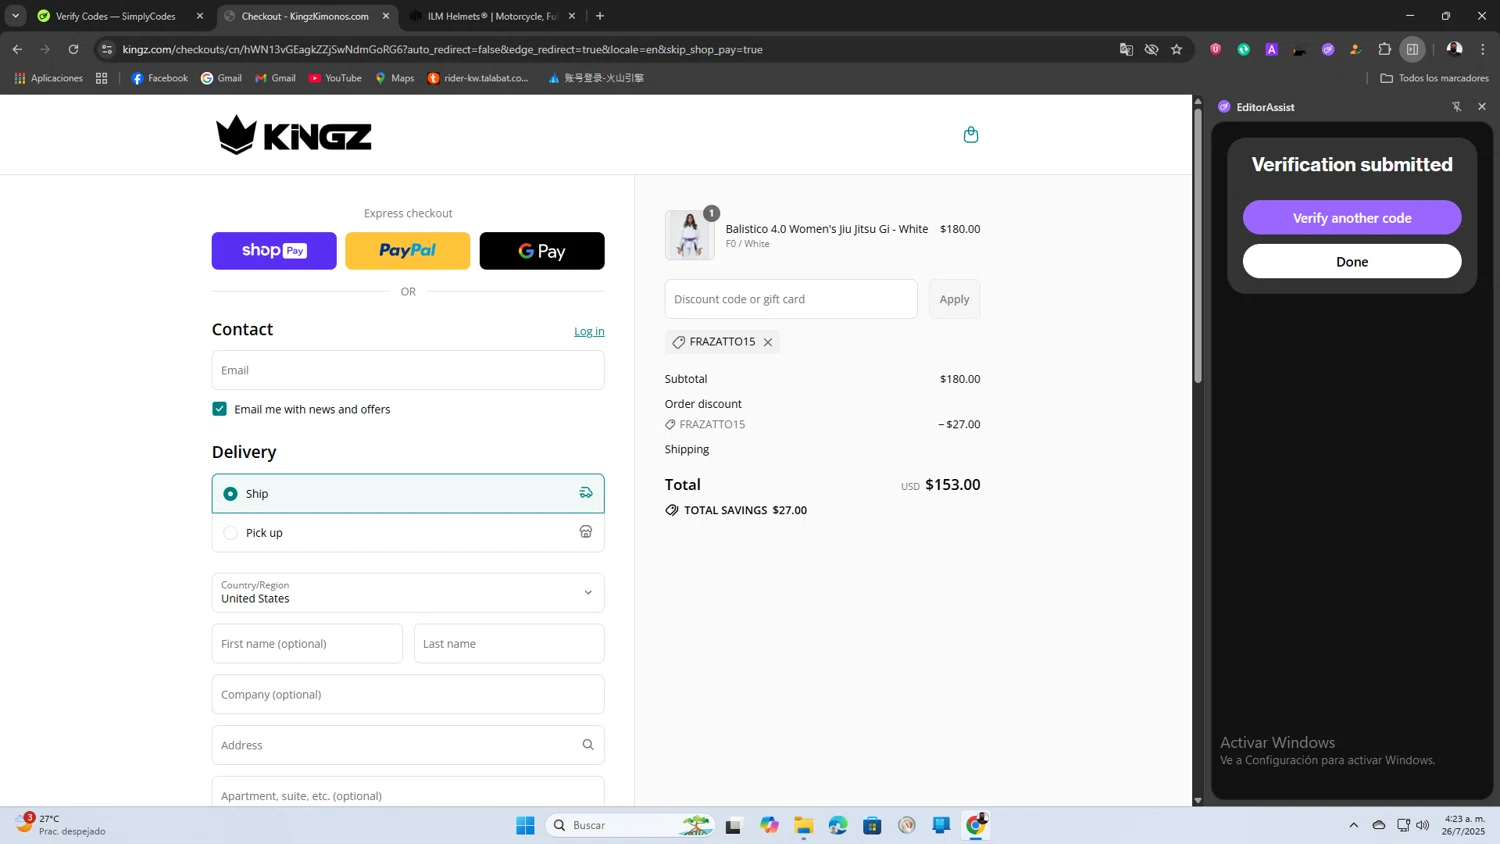Switch to Checkout KingzKimonos tab
The width and height of the screenshot is (1500, 844).
[305, 16]
